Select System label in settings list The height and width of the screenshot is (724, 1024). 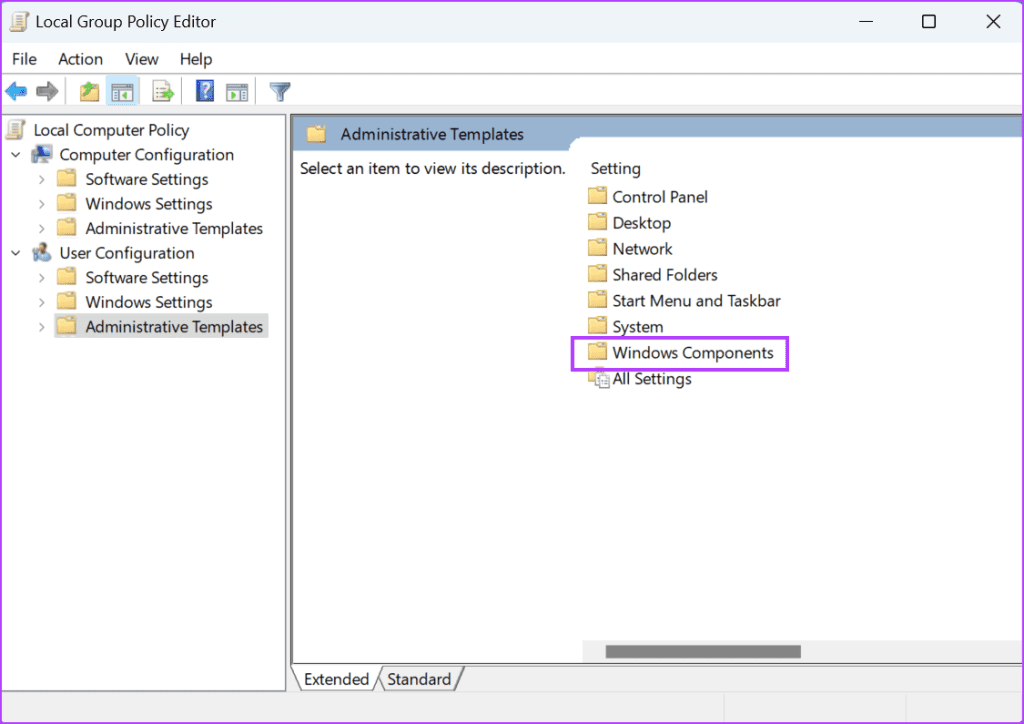click(637, 326)
